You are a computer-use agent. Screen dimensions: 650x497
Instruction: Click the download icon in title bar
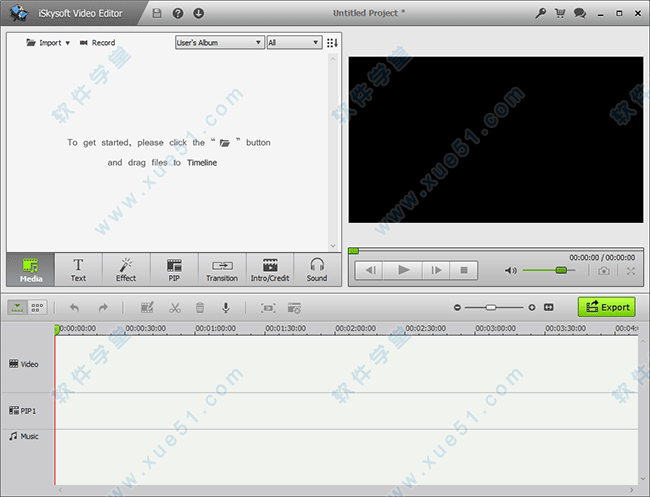pos(199,13)
